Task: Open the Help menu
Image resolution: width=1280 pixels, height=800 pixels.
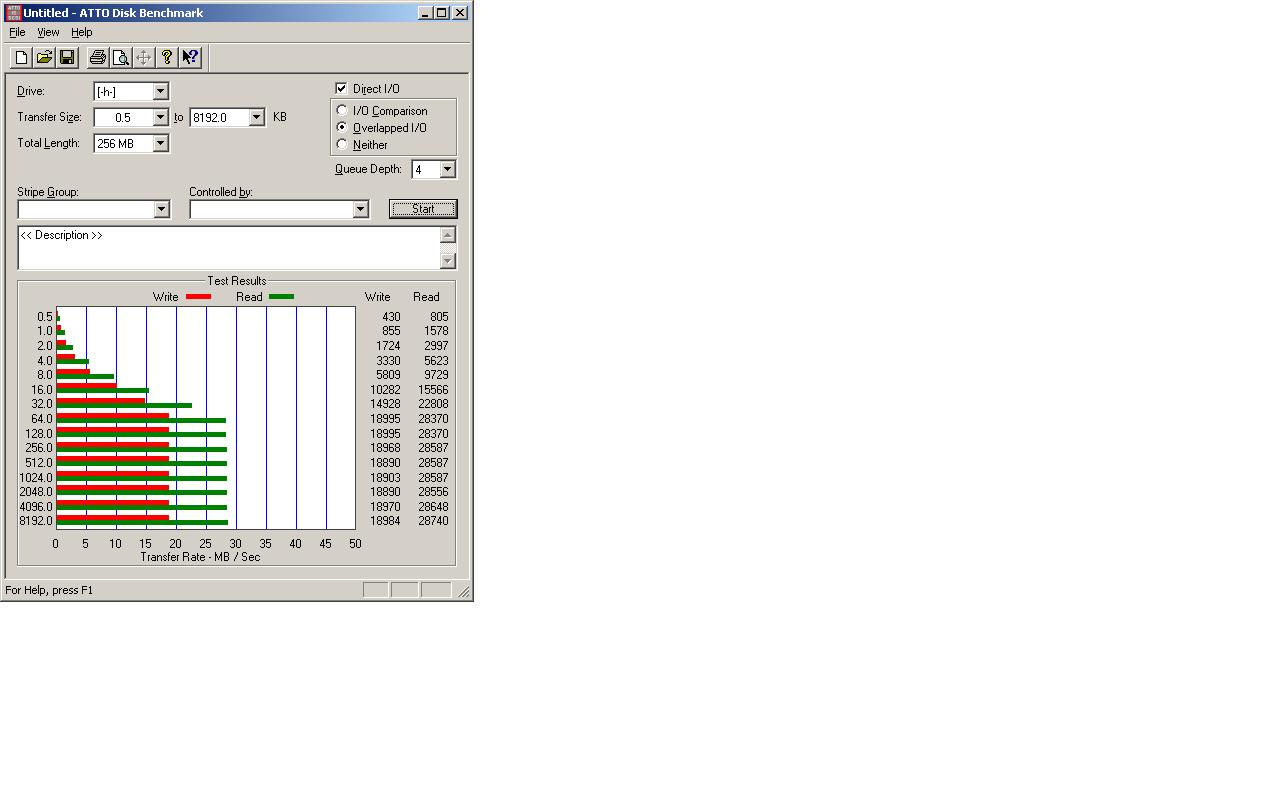Action: tap(82, 32)
